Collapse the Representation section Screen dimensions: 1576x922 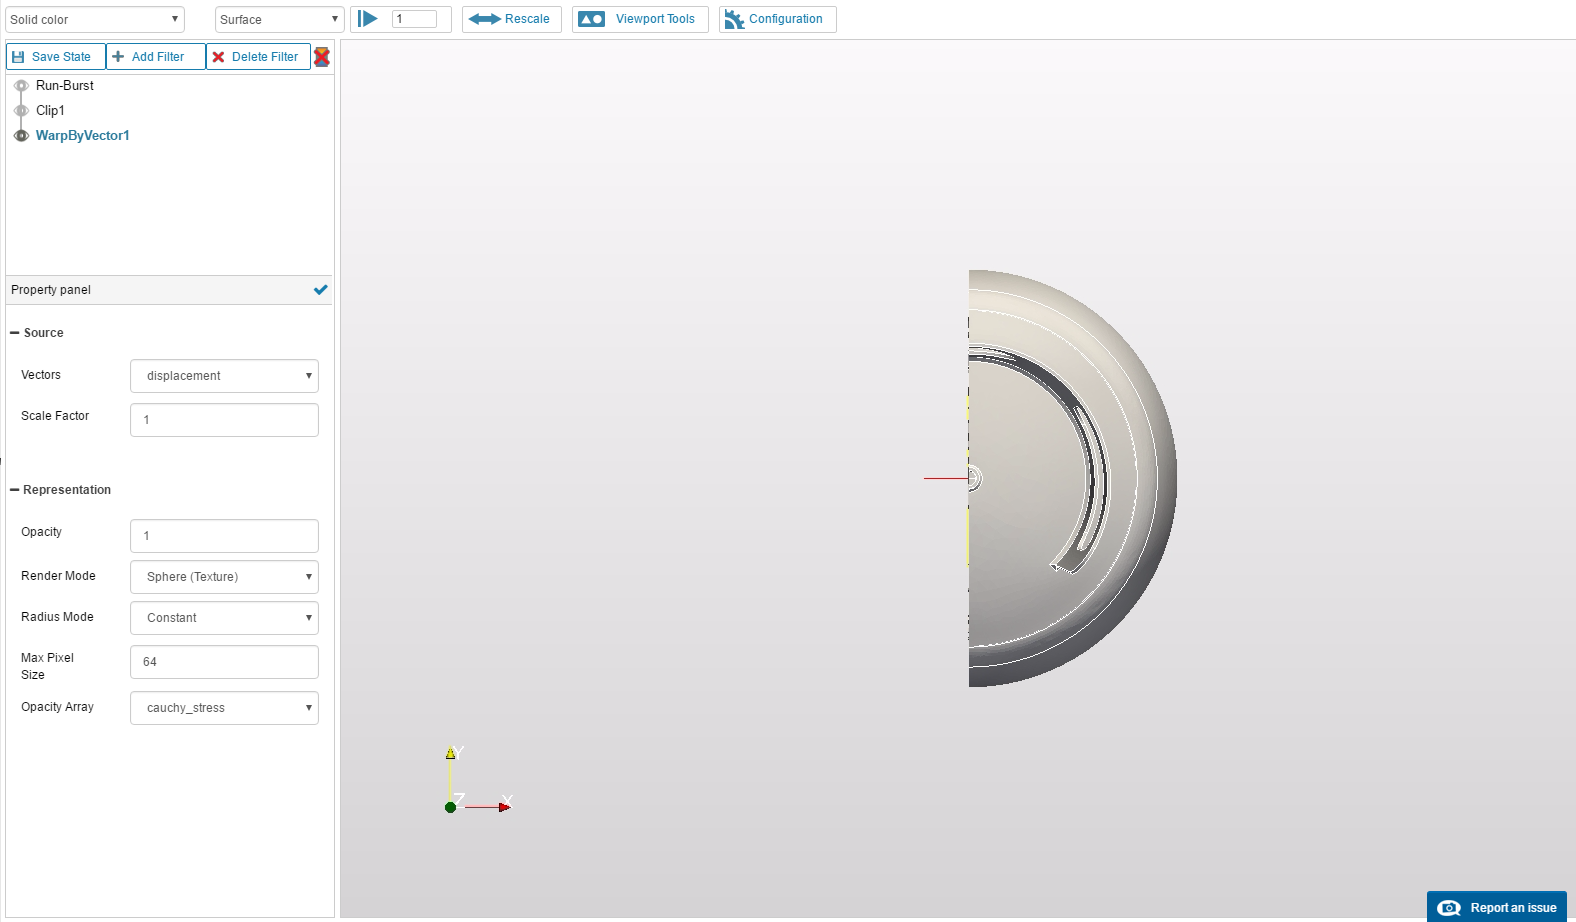click(x=15, y=490)
